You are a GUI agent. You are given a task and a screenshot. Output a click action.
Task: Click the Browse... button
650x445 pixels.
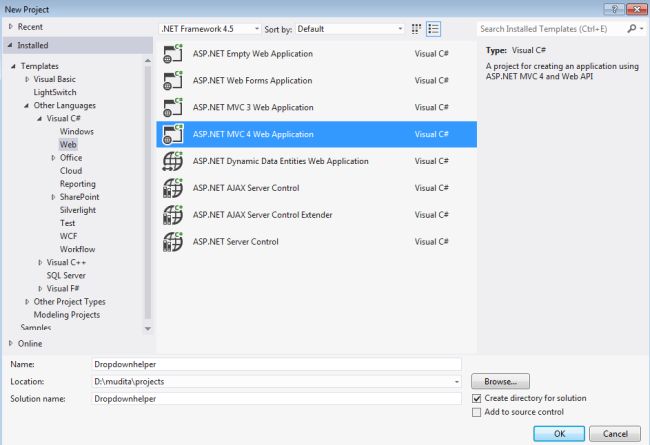click(x=500, y=382)
